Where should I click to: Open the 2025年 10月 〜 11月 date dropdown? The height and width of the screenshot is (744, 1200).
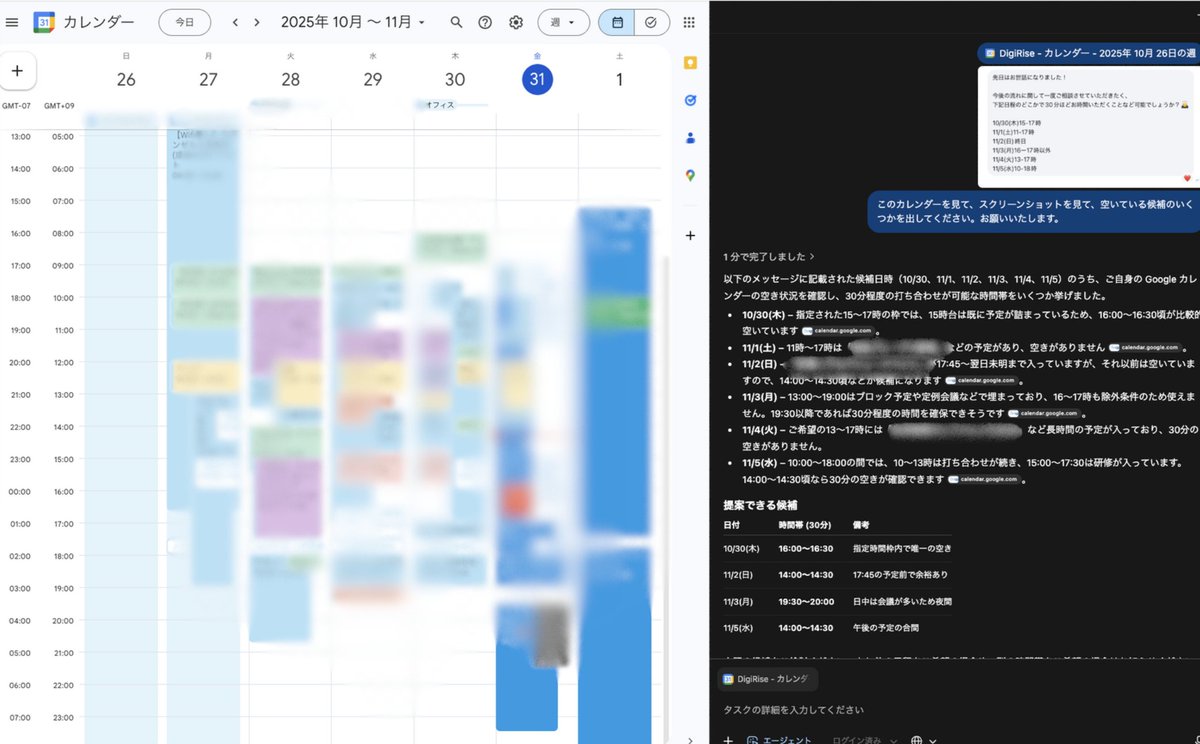[353, 22]
